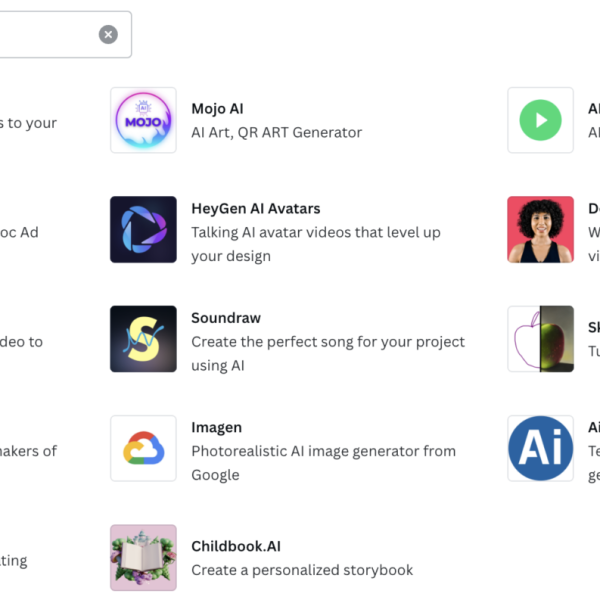This screenshot has width=600, height=600.
Task: Click 'Talking AI avatar videos' description text
Action: [x=316, y=244]
